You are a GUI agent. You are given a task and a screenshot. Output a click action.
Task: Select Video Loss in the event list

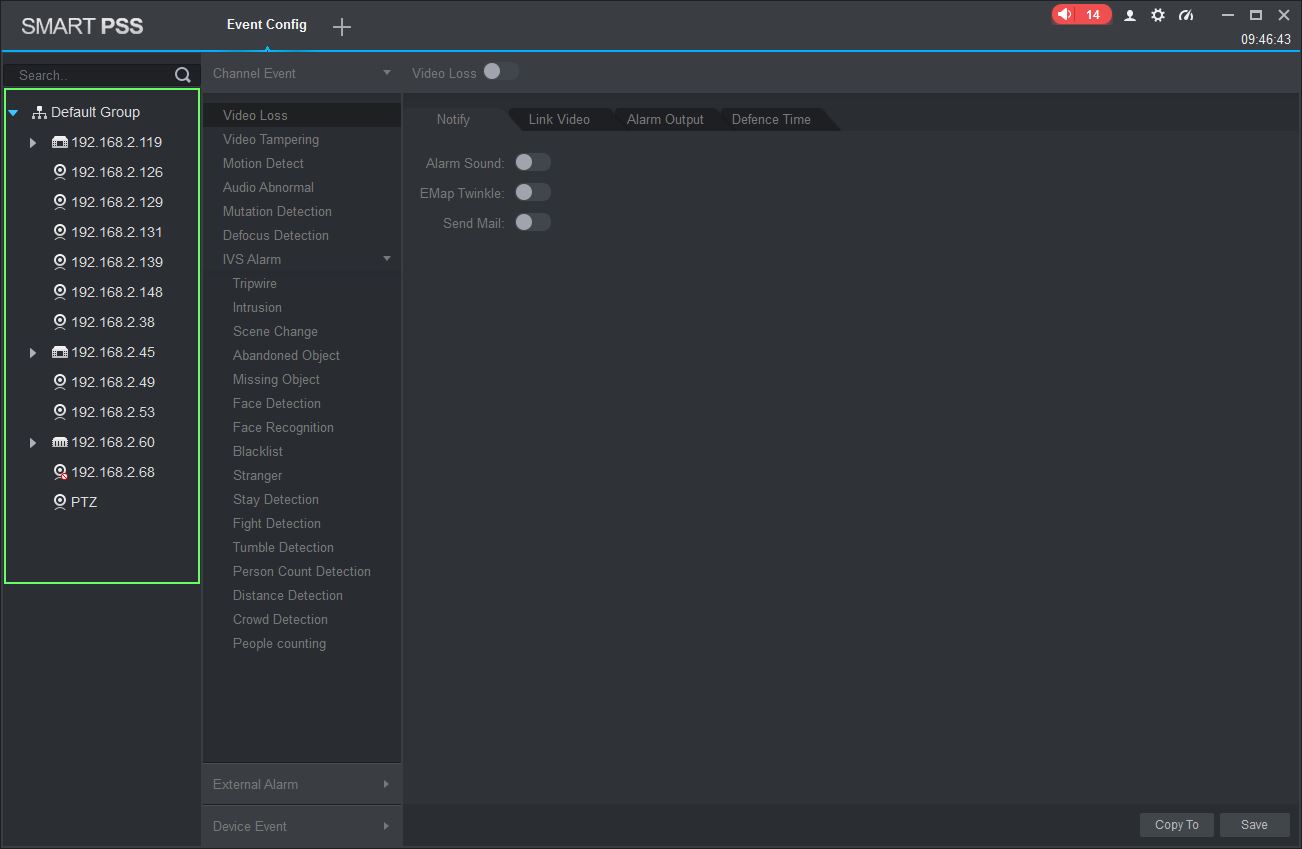pos(301,115)
